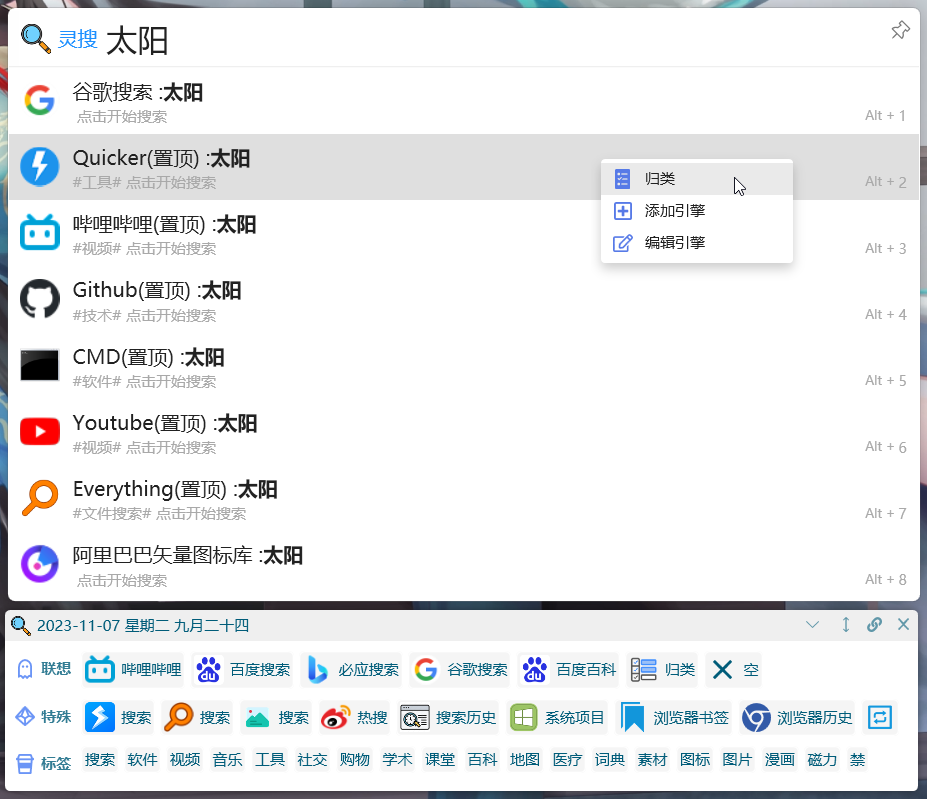
Task: Select the 漫画 tag
Action: coord(780,759)
